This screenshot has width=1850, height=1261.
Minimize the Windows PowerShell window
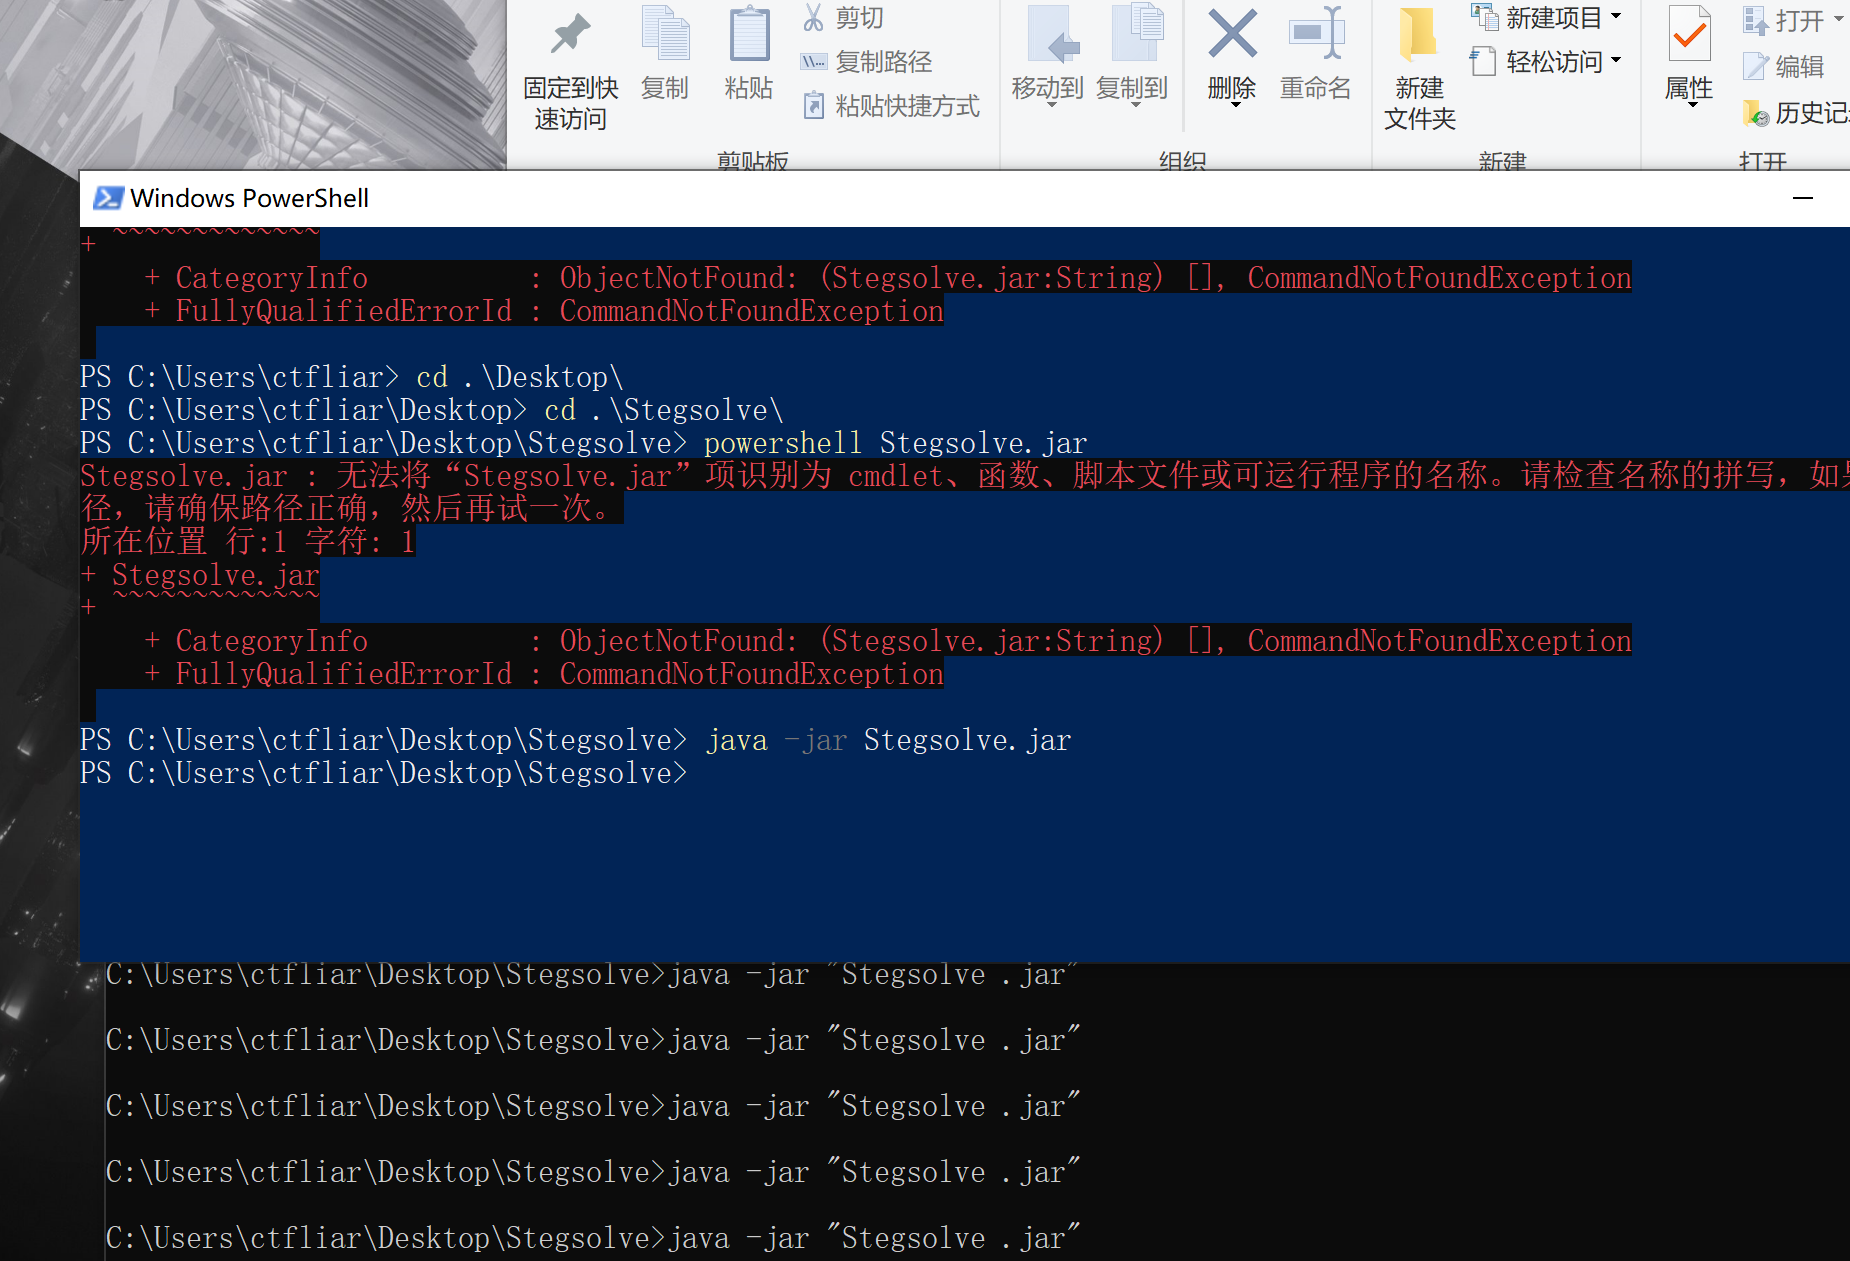coord(1803,198)
